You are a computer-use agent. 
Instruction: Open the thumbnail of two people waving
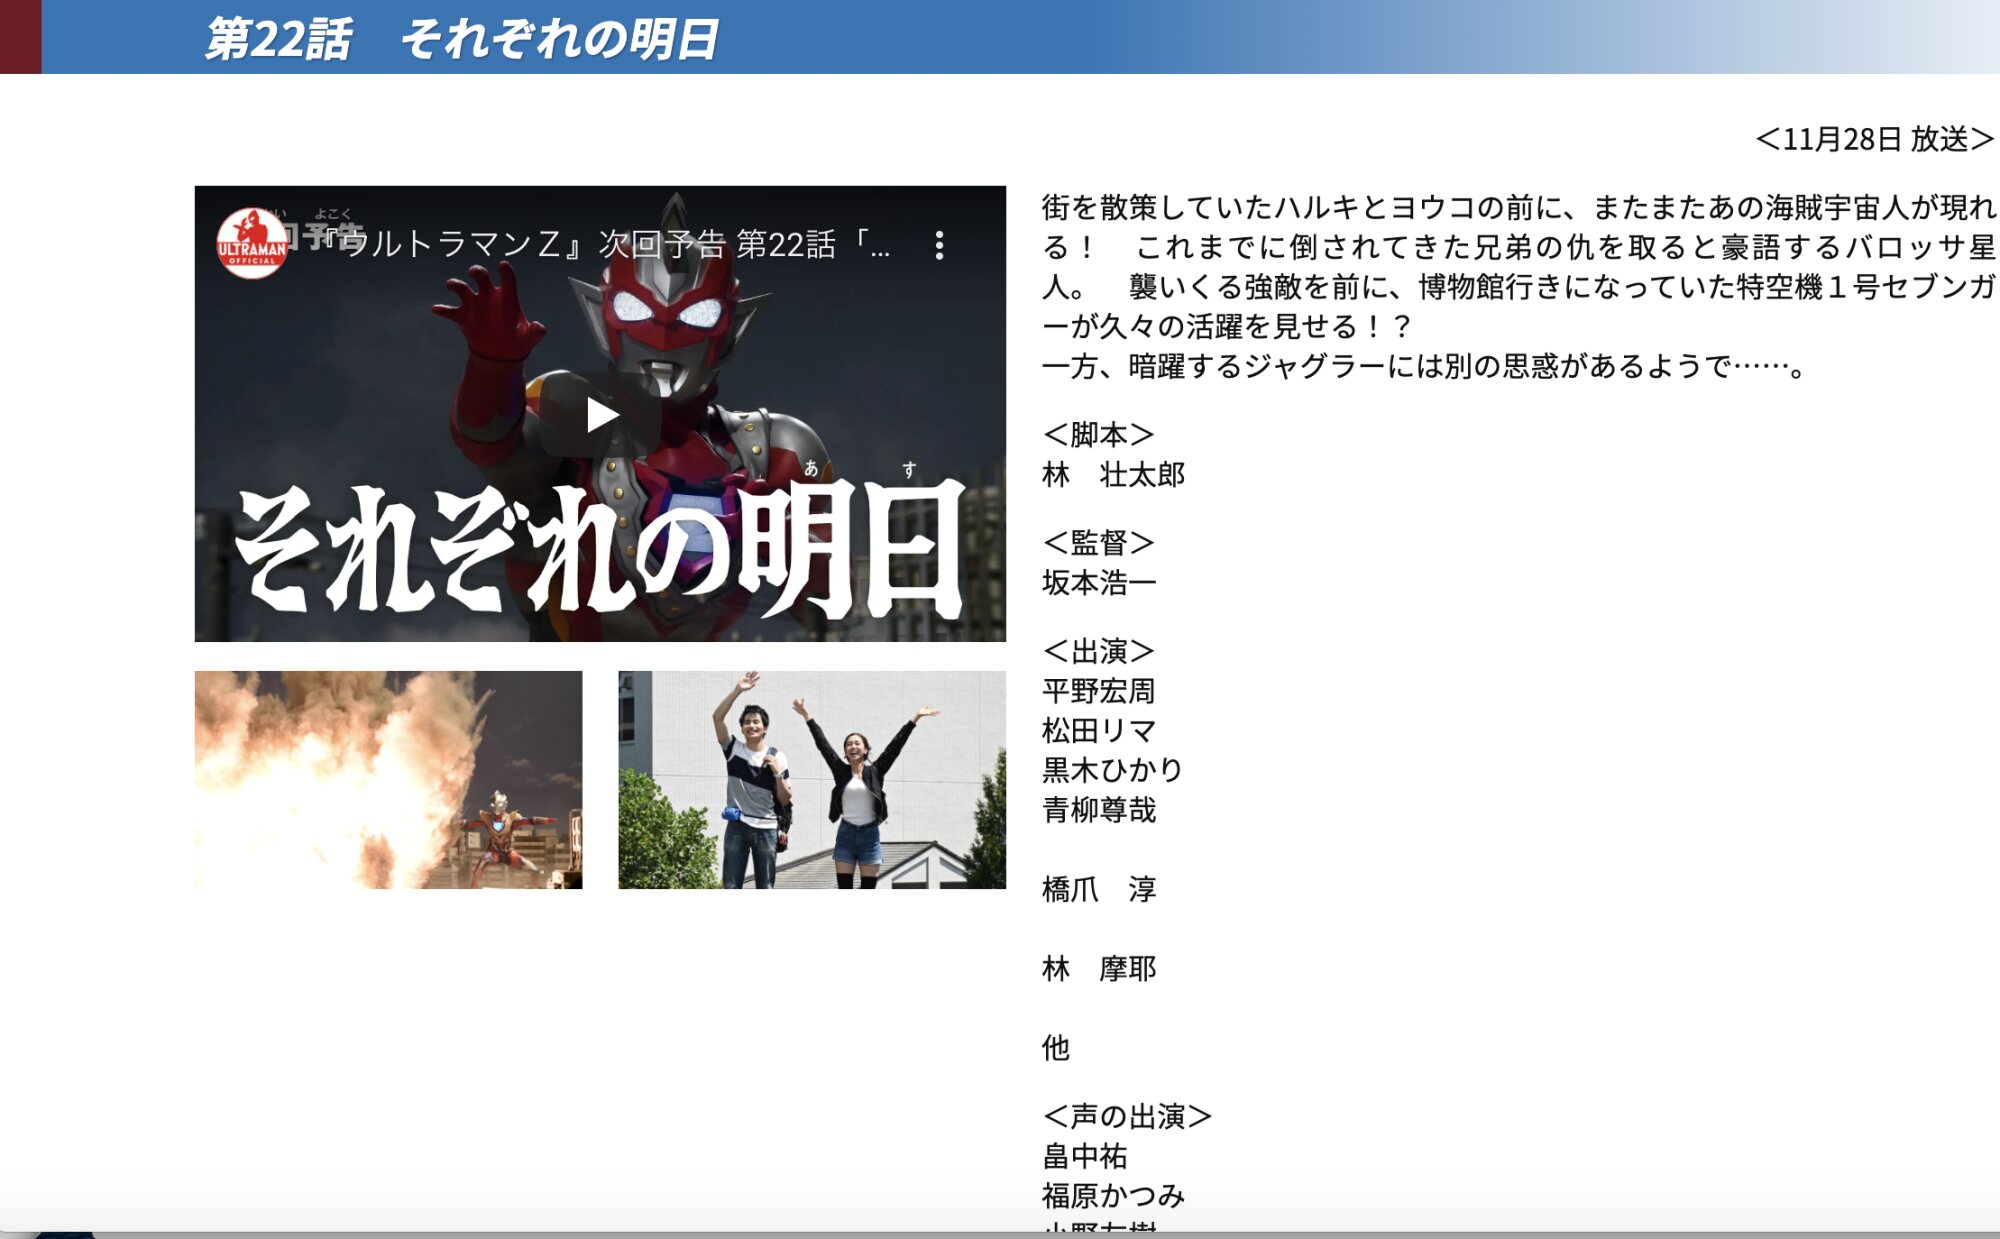[x=811, y=779]
